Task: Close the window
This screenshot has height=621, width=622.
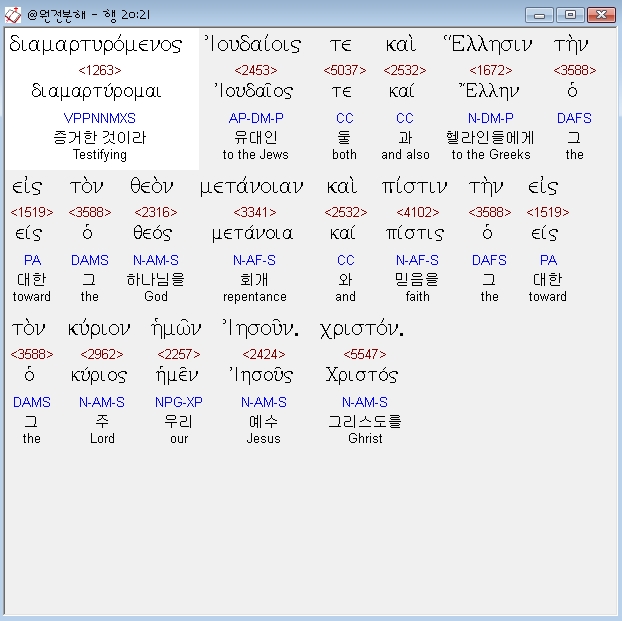Action: tap(601, 15)
